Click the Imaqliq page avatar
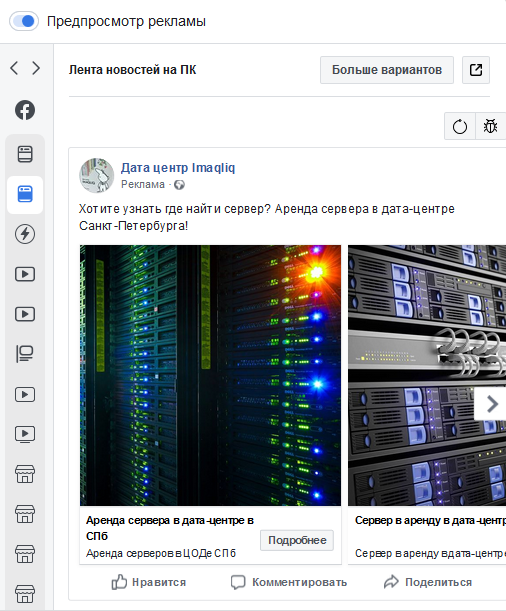 (97, 175)
